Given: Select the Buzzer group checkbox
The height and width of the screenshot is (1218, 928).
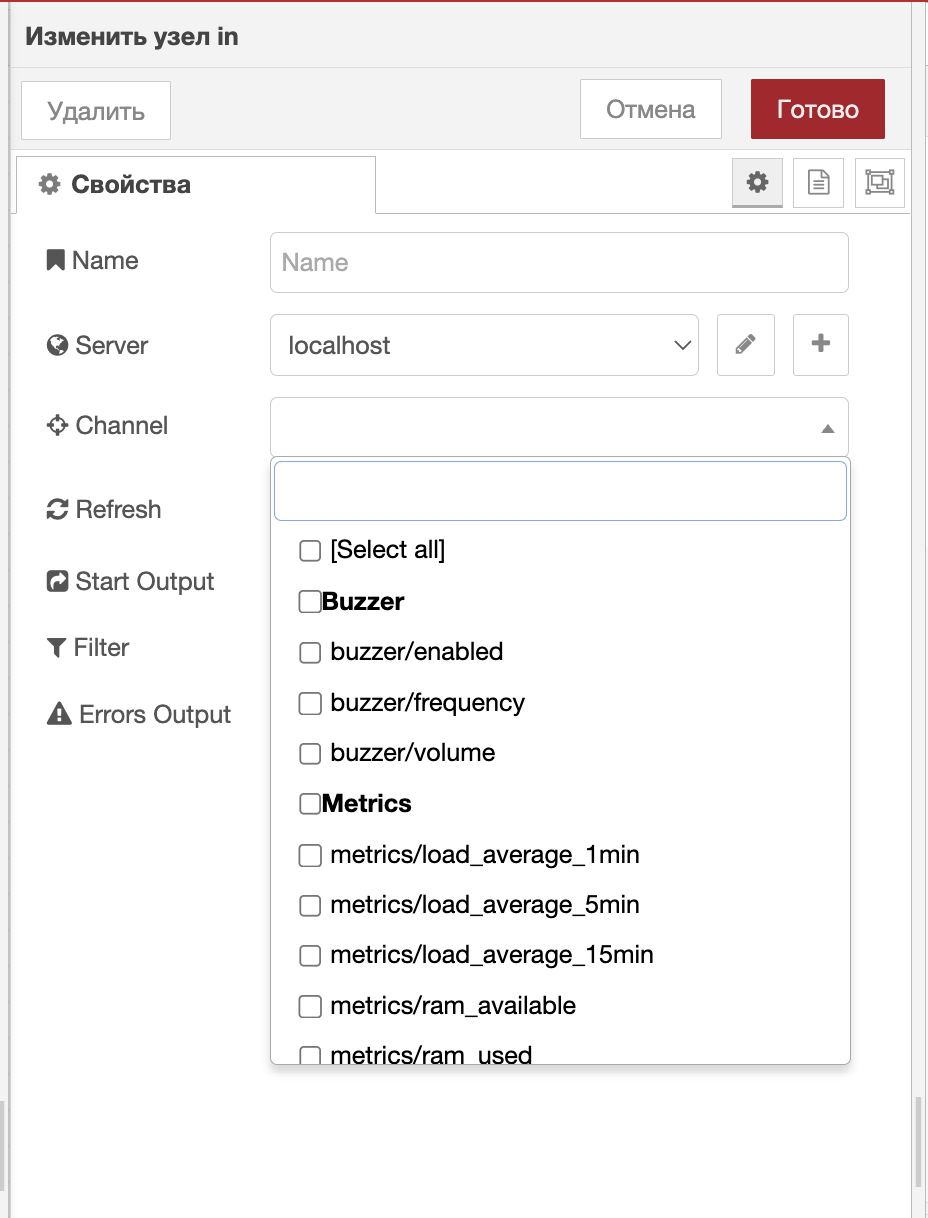Looking at the screenshot, I should click(x=310, y=602).
